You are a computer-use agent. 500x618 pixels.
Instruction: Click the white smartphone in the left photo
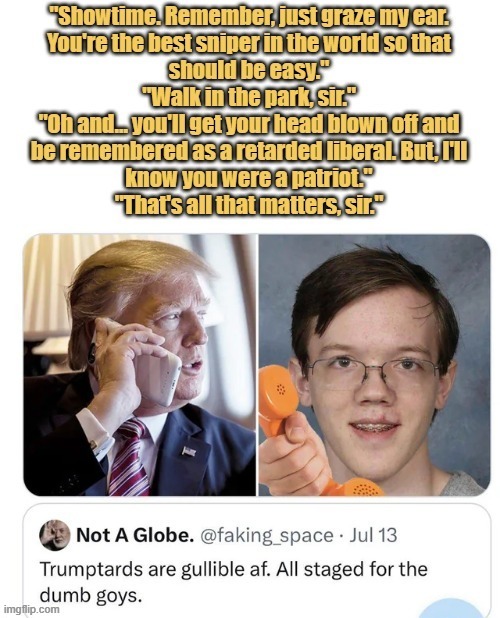pyautogui.click(x=162, y=371)
